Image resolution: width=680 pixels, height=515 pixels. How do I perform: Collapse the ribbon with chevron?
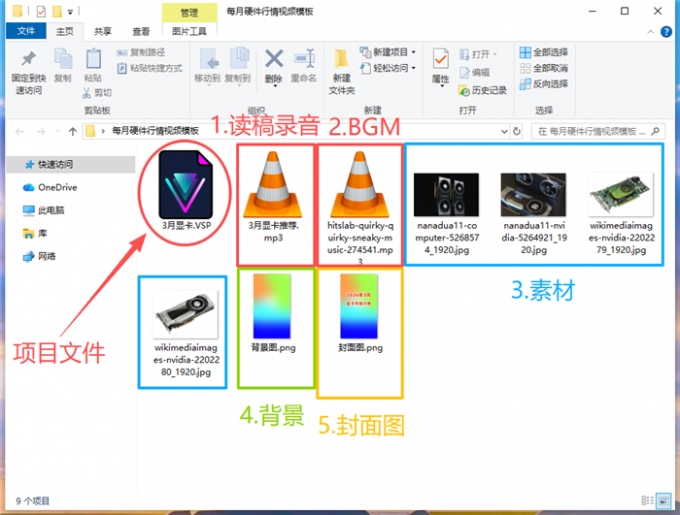coord(651,32)
